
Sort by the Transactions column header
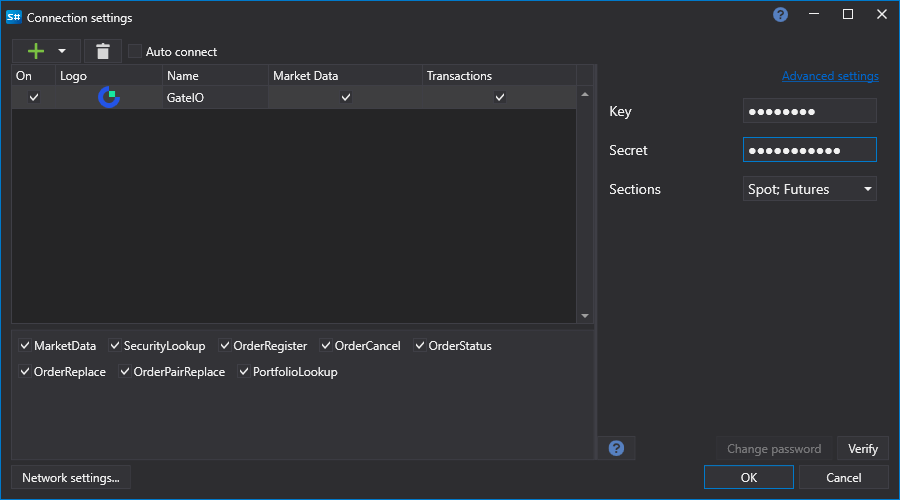coord(499,76)
